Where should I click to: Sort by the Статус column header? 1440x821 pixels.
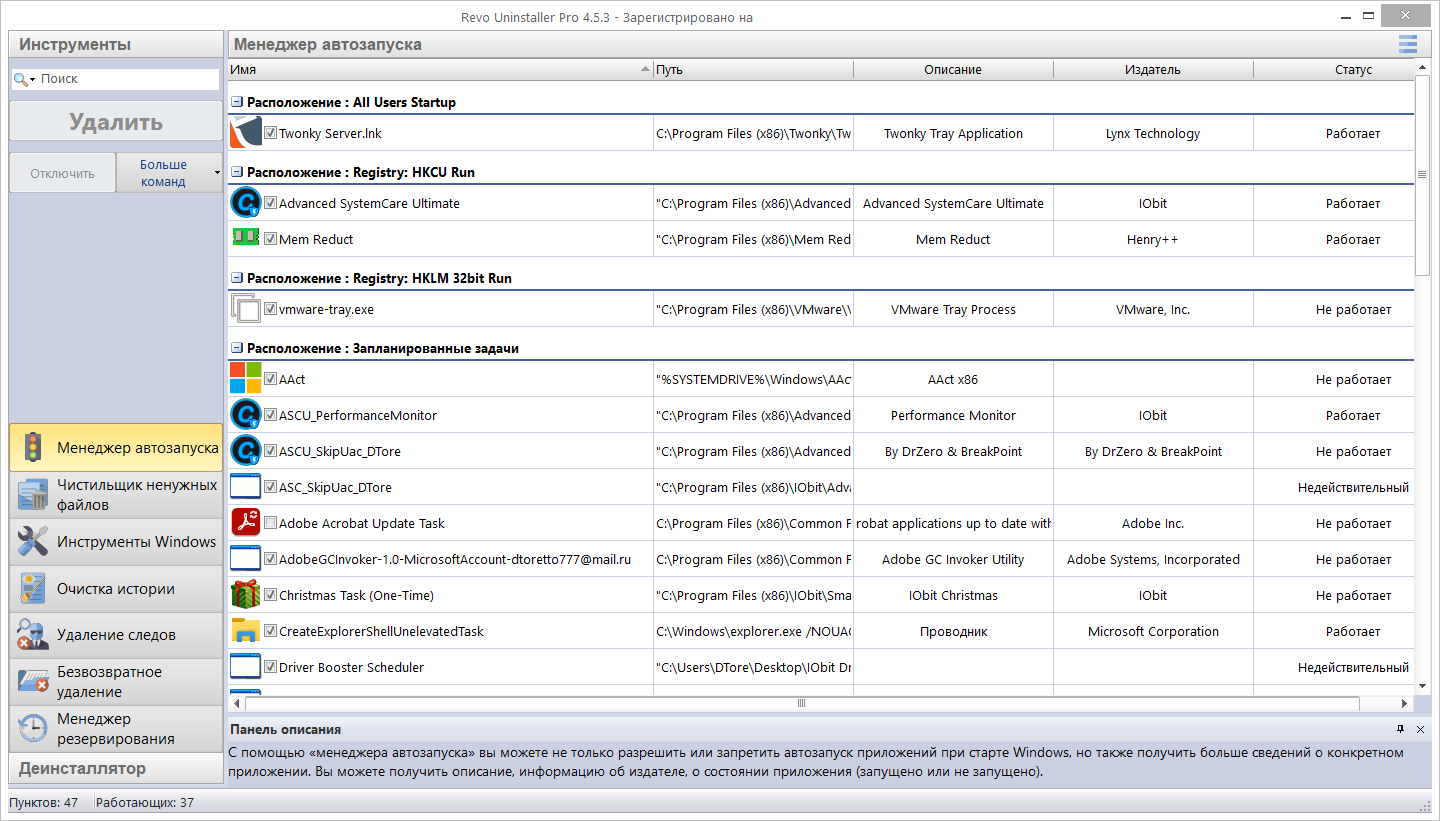(x=1334, y=70)
